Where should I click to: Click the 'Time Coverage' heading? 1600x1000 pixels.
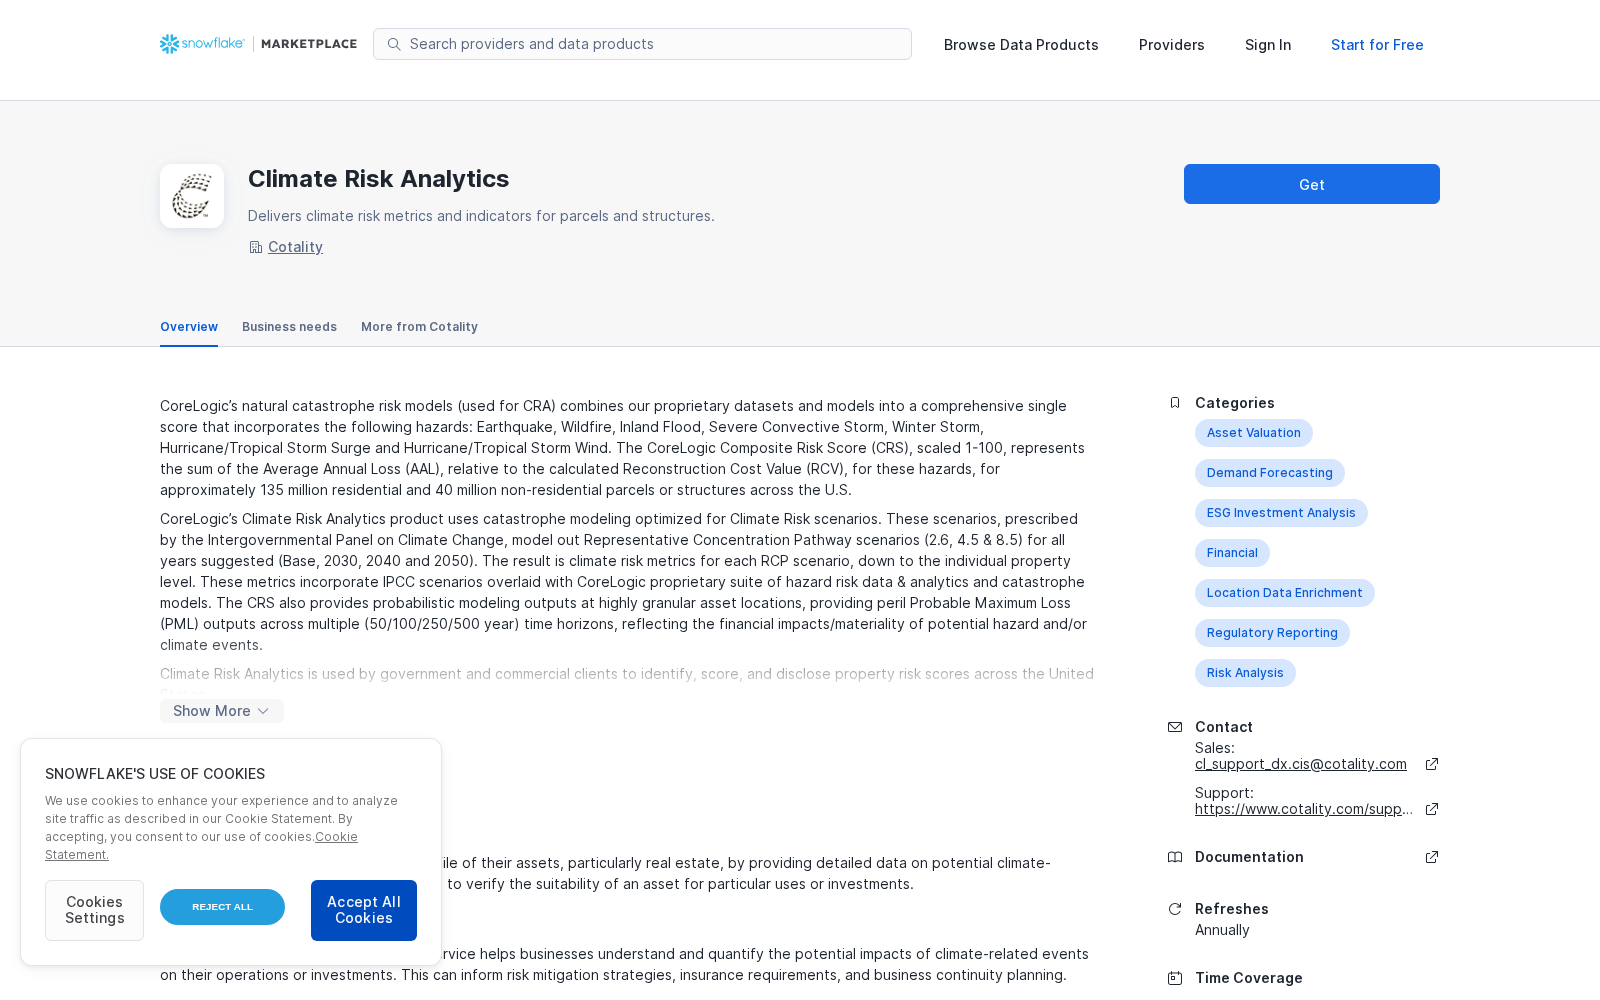pyautogui.click(x=1248, y=978)
